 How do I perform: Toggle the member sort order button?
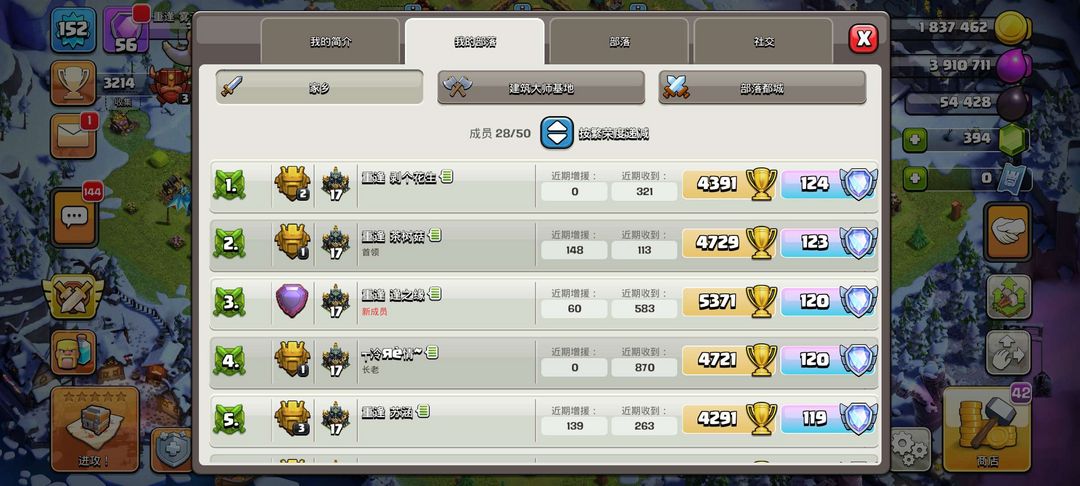[x=557, y=133]
